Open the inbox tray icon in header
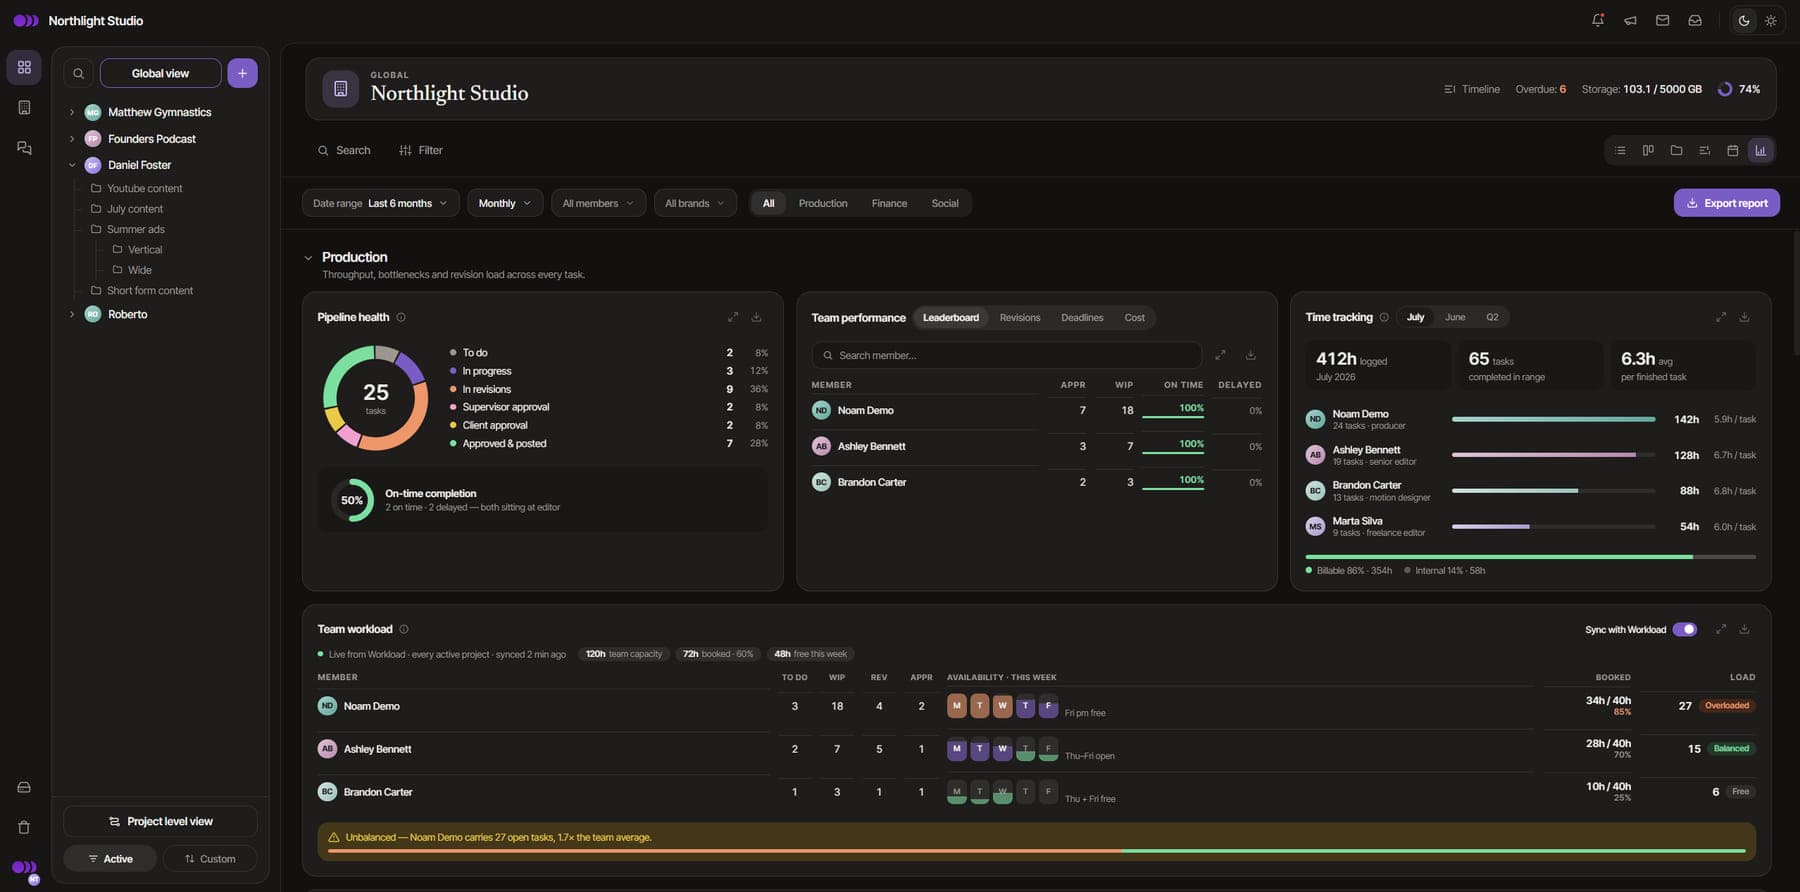 pyautogui.click(x=1695, y=20)
